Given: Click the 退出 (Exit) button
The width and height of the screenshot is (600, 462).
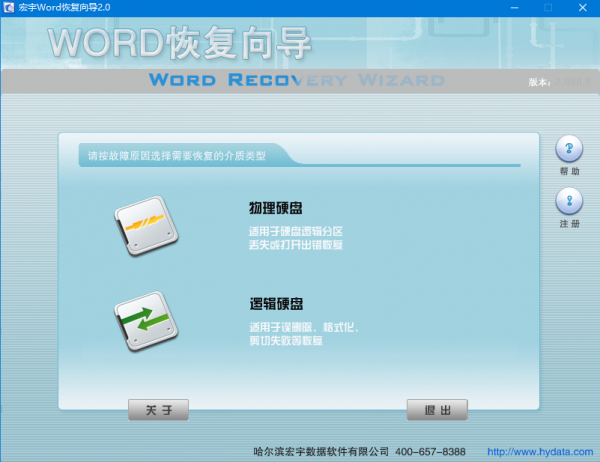Looking at the screenshot, I should [437, 410].
